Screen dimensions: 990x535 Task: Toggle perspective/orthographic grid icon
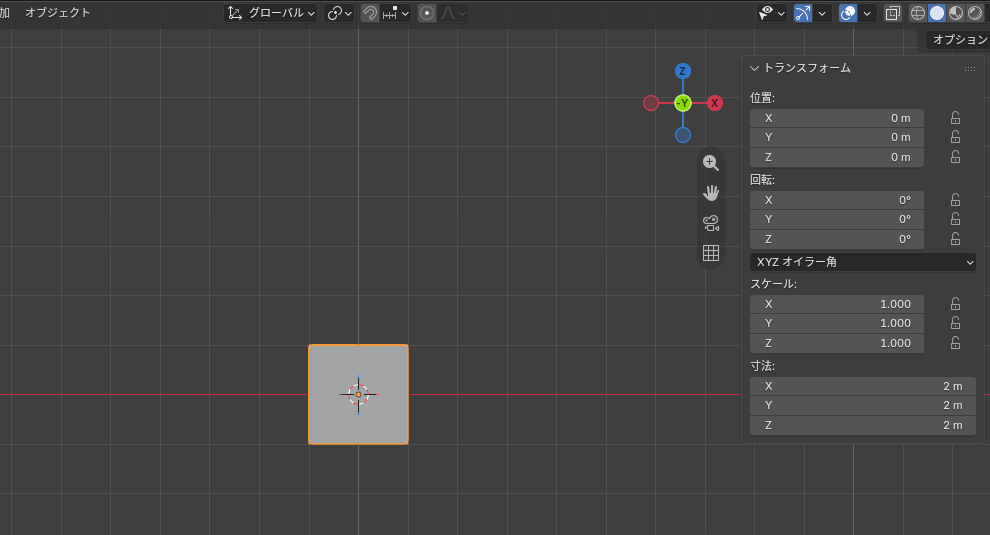711,253
